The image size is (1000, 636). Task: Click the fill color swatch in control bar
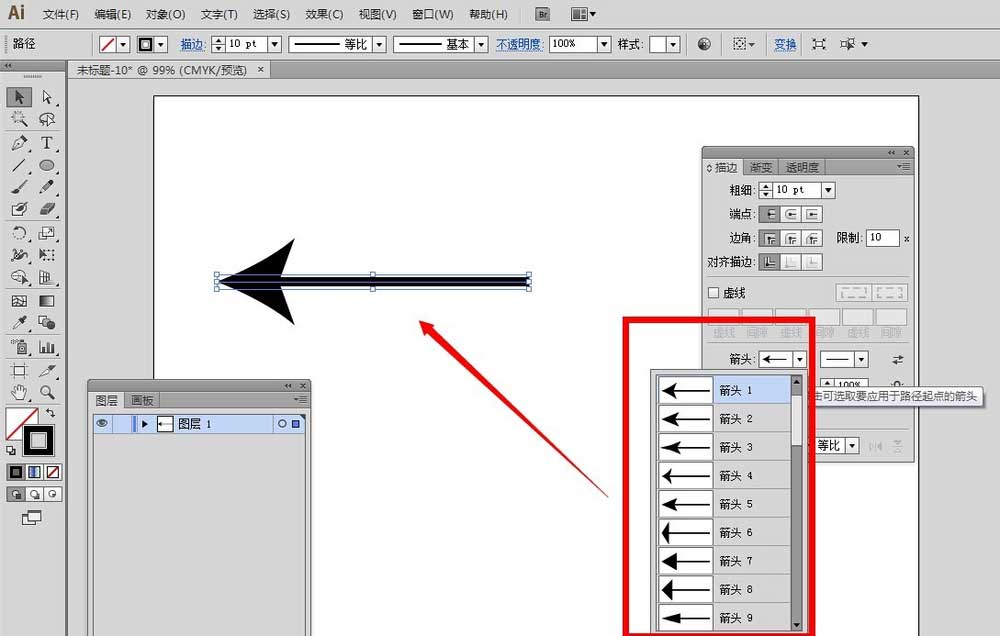click(x=108, y=44)
